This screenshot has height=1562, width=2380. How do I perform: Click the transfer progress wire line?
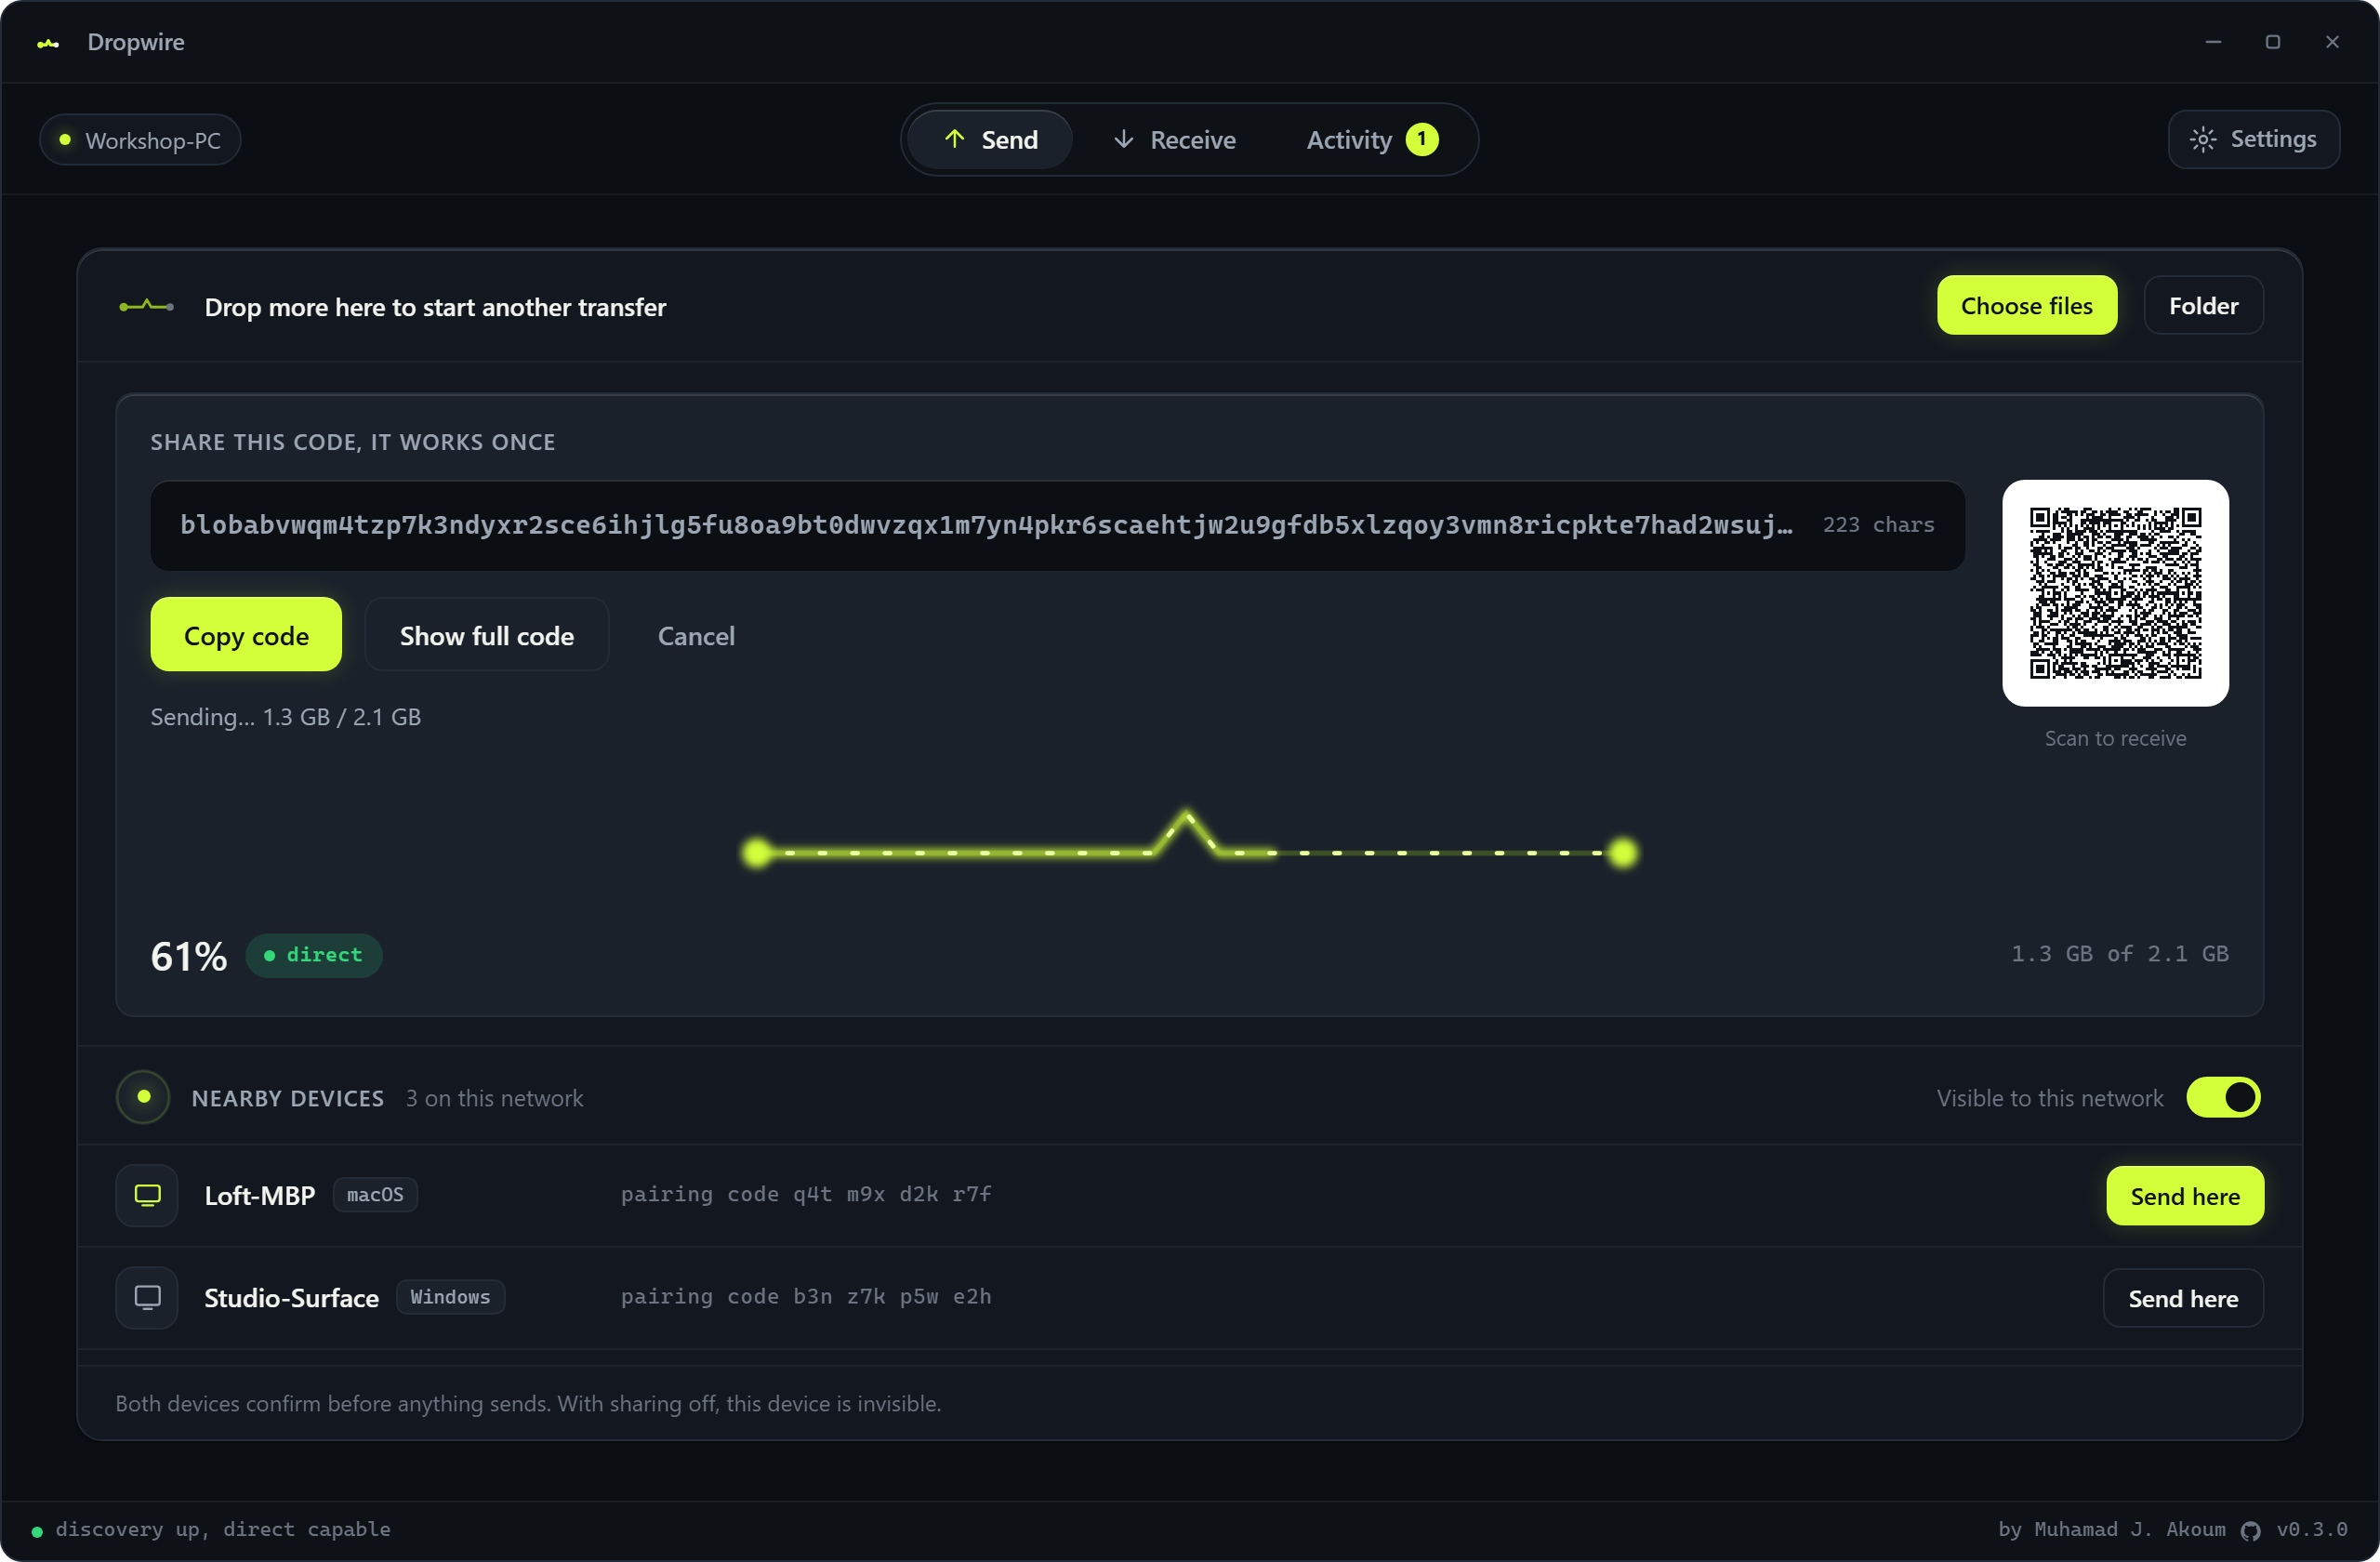pos(1190,838)
